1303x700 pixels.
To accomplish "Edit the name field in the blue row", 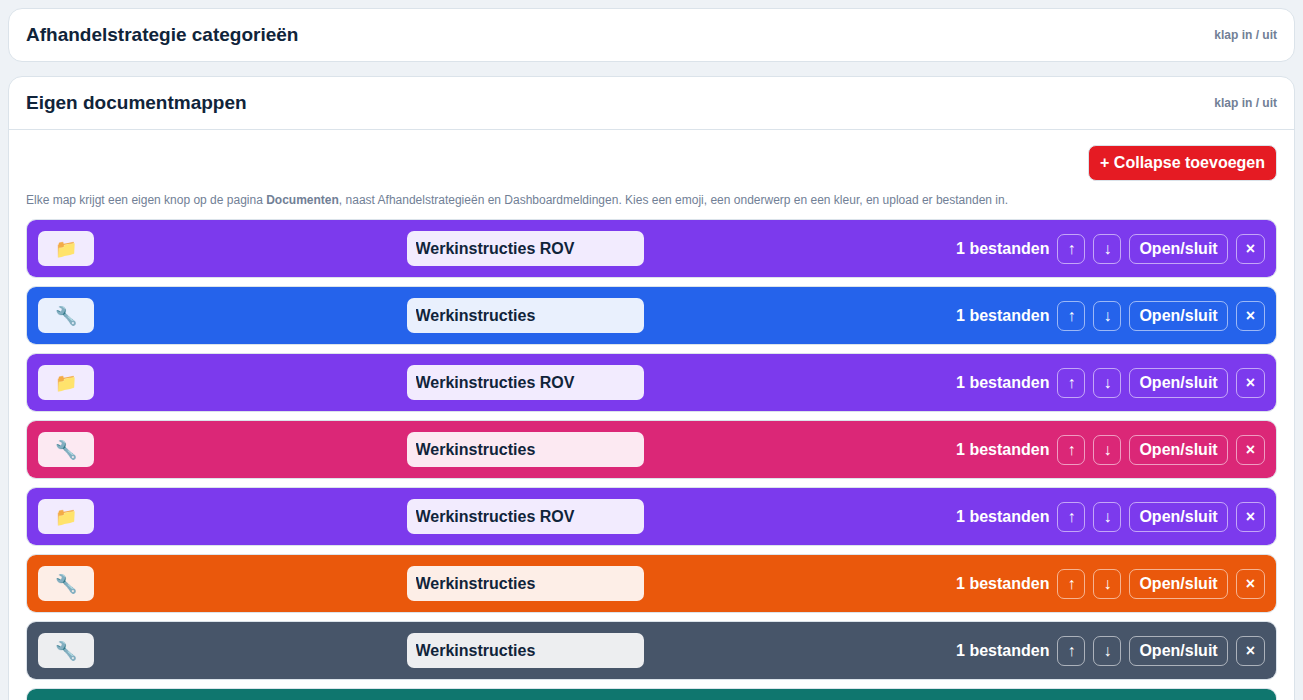I will [x=525, y=316].
